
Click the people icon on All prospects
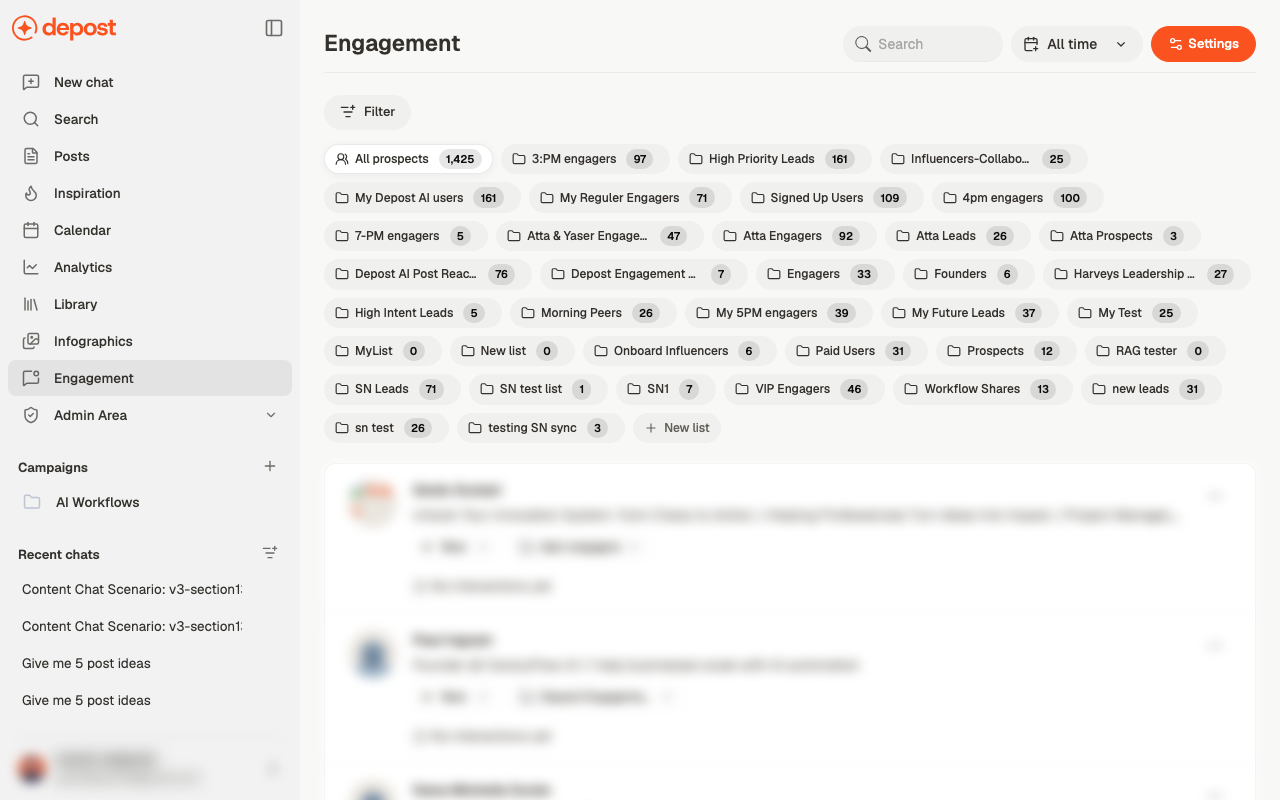point(342,159)
